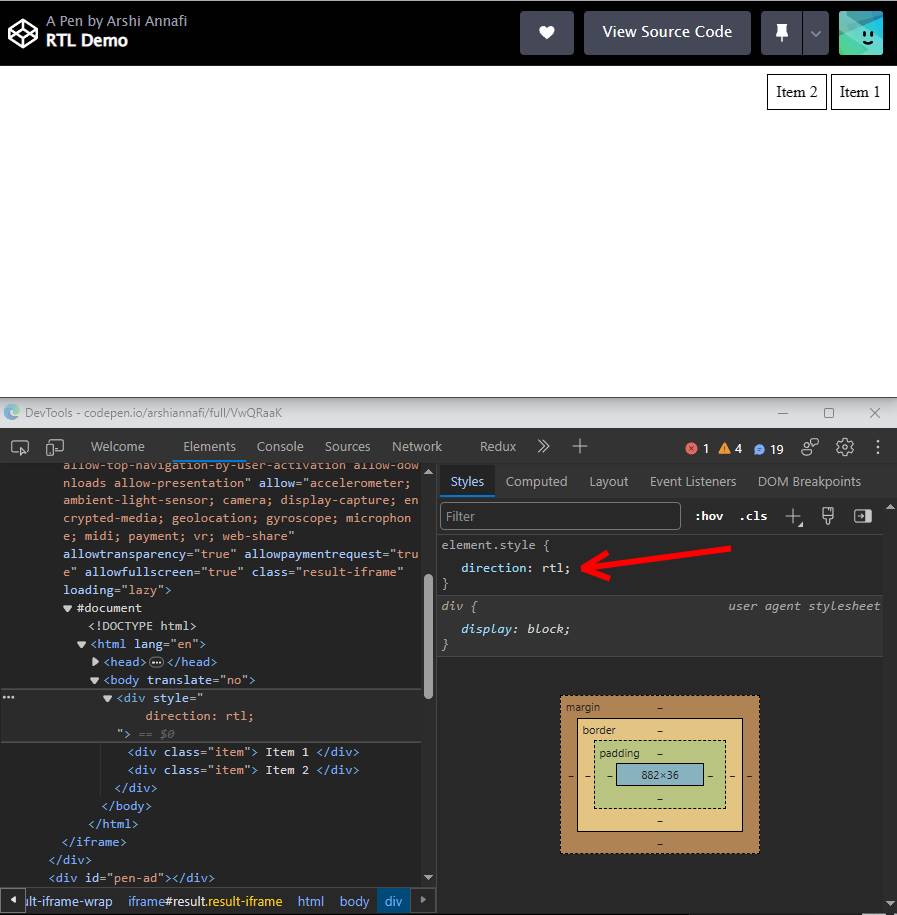Image resolution: width=897 pixels, height=915 pixels.
Task: Select the Event Listeners pane tab
Action: (x=693, y=481)
